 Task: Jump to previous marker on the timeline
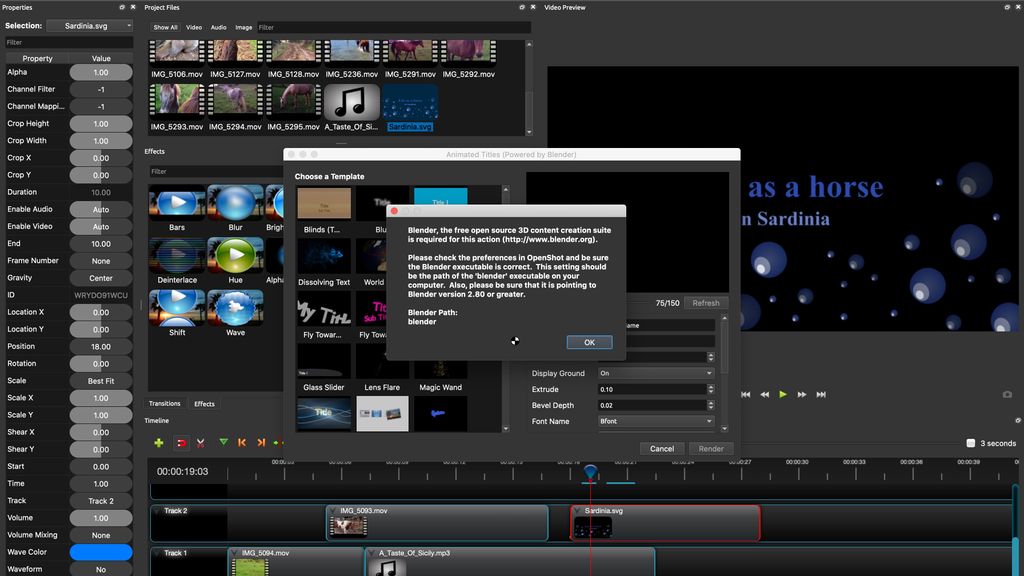241,442
